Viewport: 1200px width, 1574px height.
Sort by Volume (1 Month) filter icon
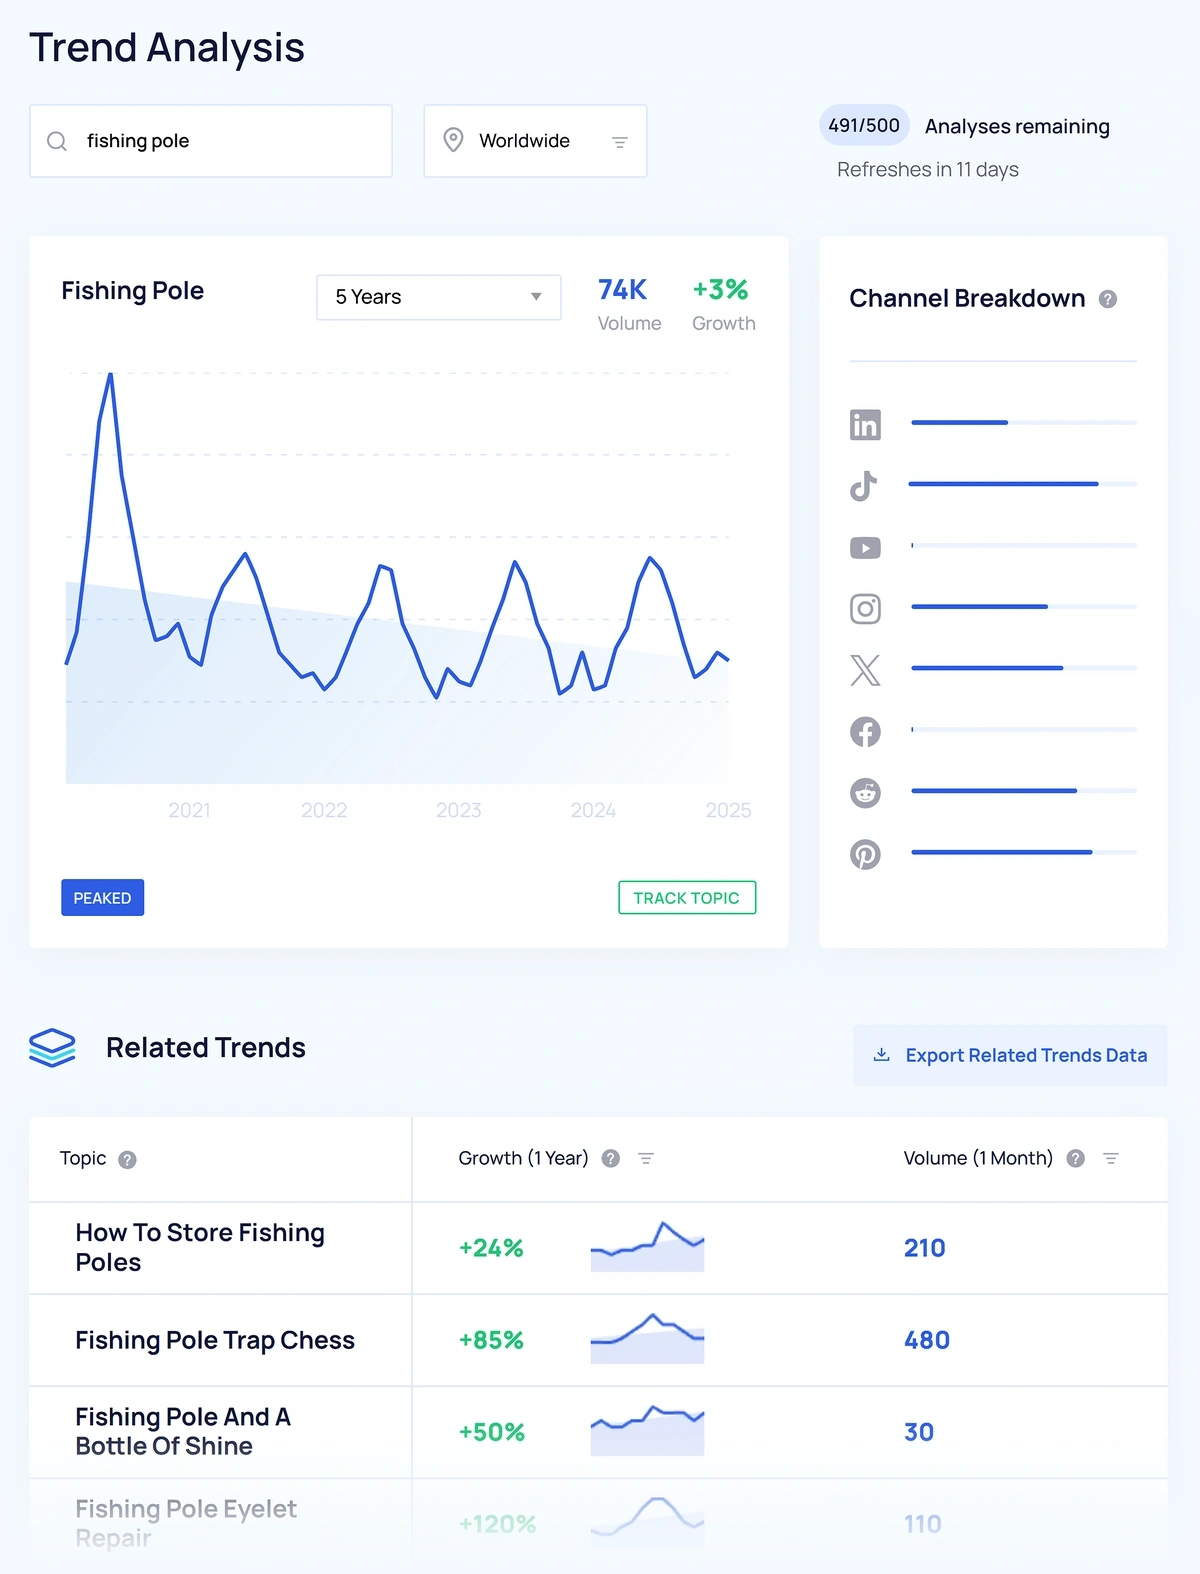coord(1111,1158)
